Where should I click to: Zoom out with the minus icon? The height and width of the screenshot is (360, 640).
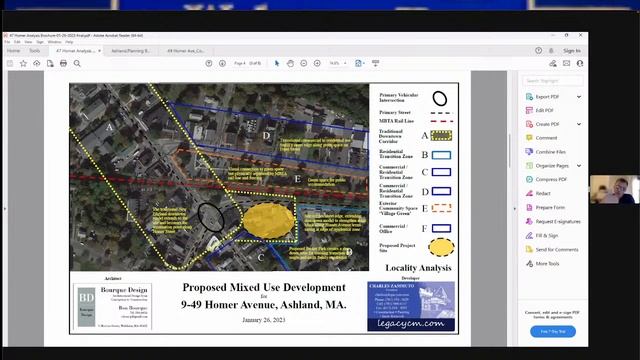click(x=304, y=63)
